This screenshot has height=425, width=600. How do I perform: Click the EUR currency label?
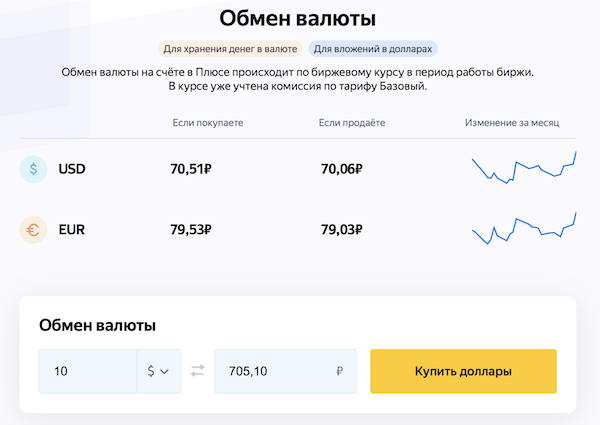pos(72,230)
